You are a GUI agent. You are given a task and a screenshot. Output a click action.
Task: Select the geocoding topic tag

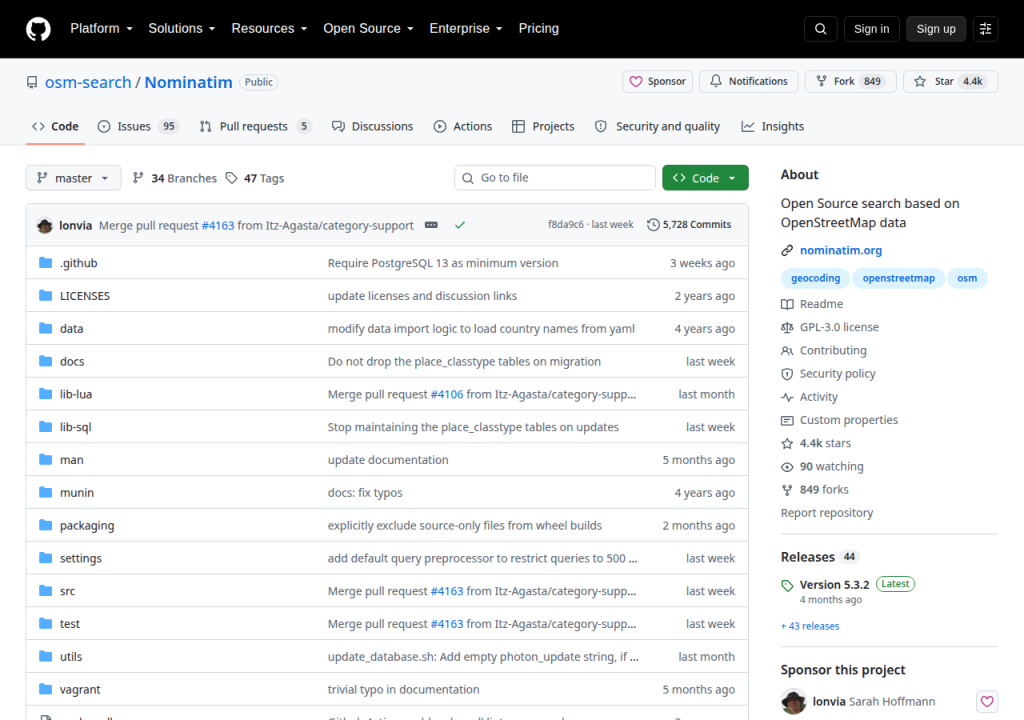coord(816,278)
